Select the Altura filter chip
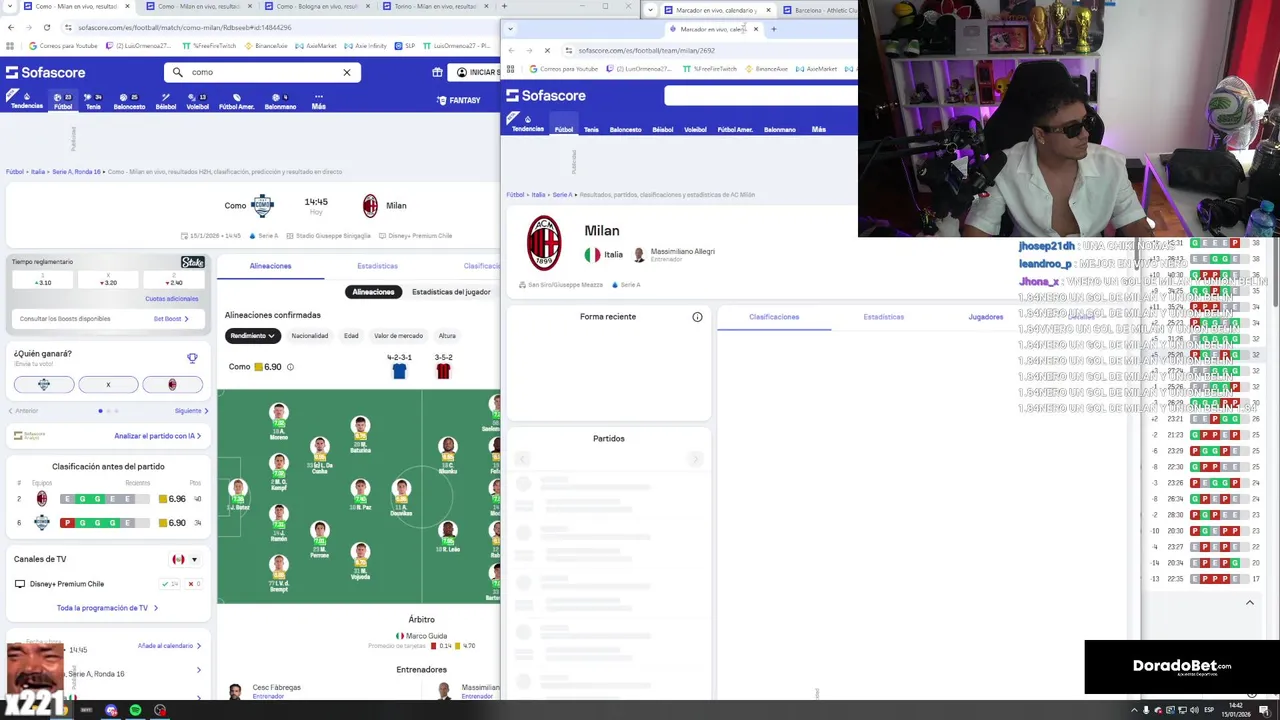Viewport: 1280px width, 720px height. click(447, 336)
